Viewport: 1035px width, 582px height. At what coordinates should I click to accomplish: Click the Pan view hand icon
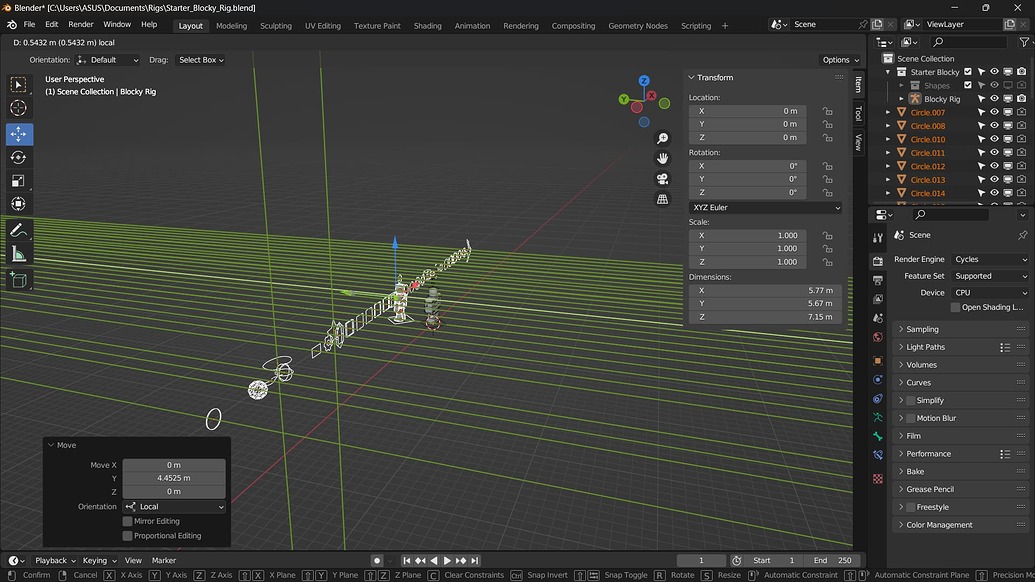(x=662, y=158)
